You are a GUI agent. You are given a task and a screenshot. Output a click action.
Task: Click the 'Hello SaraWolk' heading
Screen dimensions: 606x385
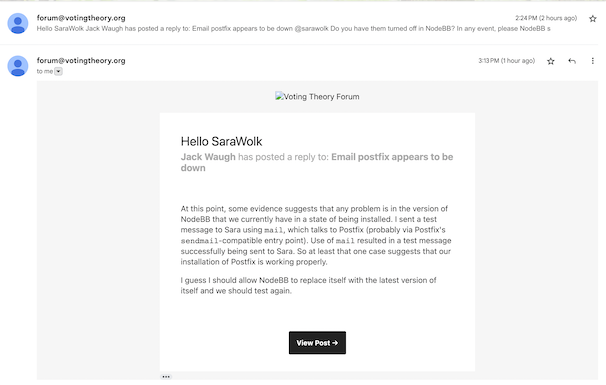coord(221,141)
